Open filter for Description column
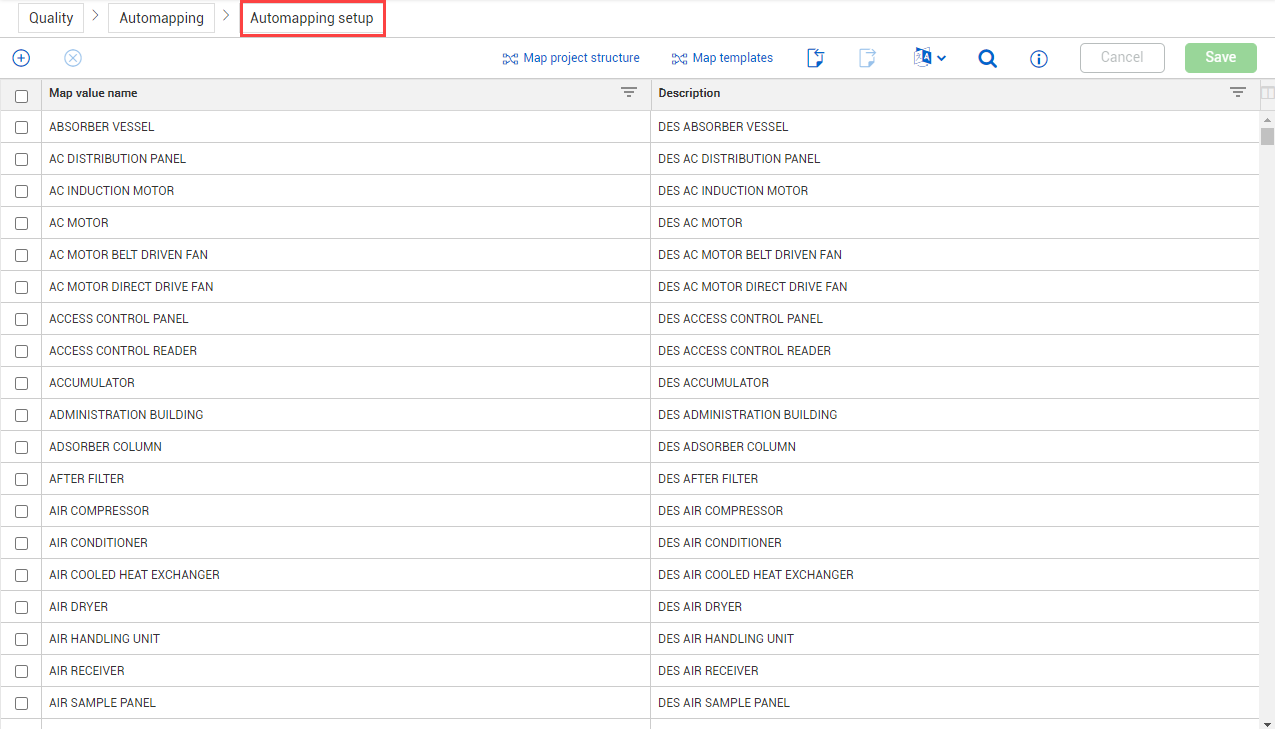Image resolution: width=1275 pixels, height=729 pixels. pos(1237,93)
